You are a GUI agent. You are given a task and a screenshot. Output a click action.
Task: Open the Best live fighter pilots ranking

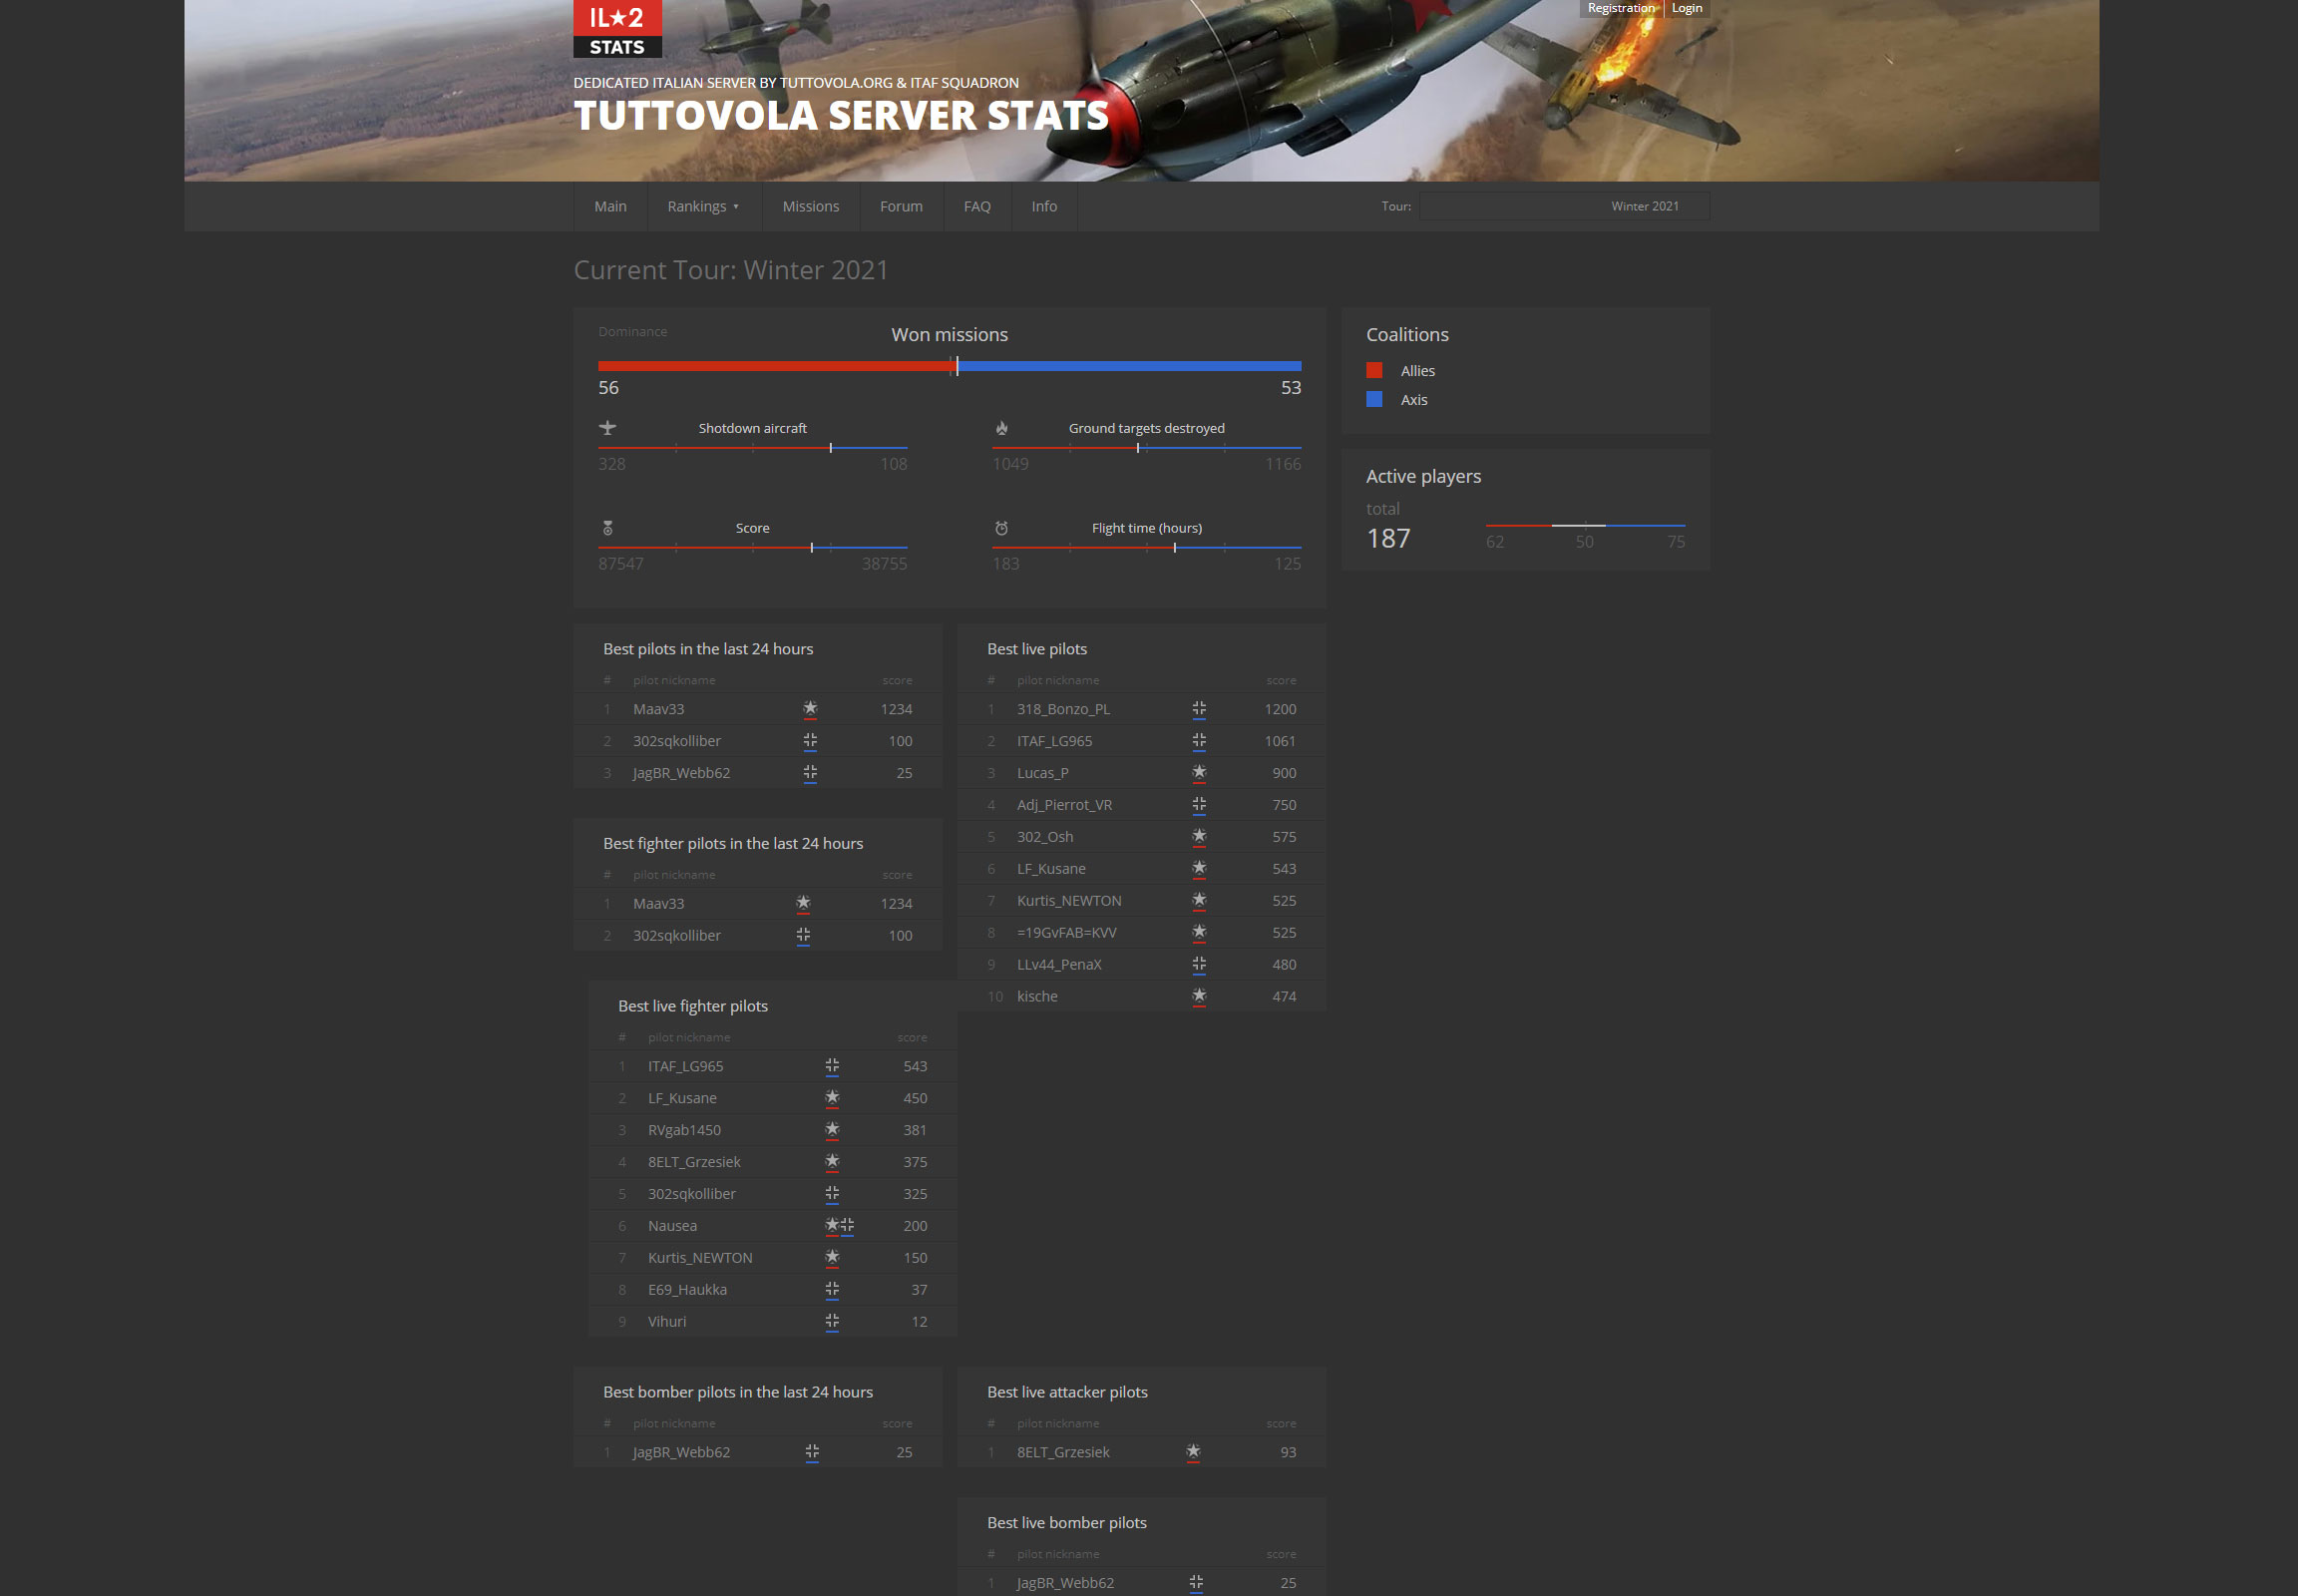click(x=693, y=1006)
